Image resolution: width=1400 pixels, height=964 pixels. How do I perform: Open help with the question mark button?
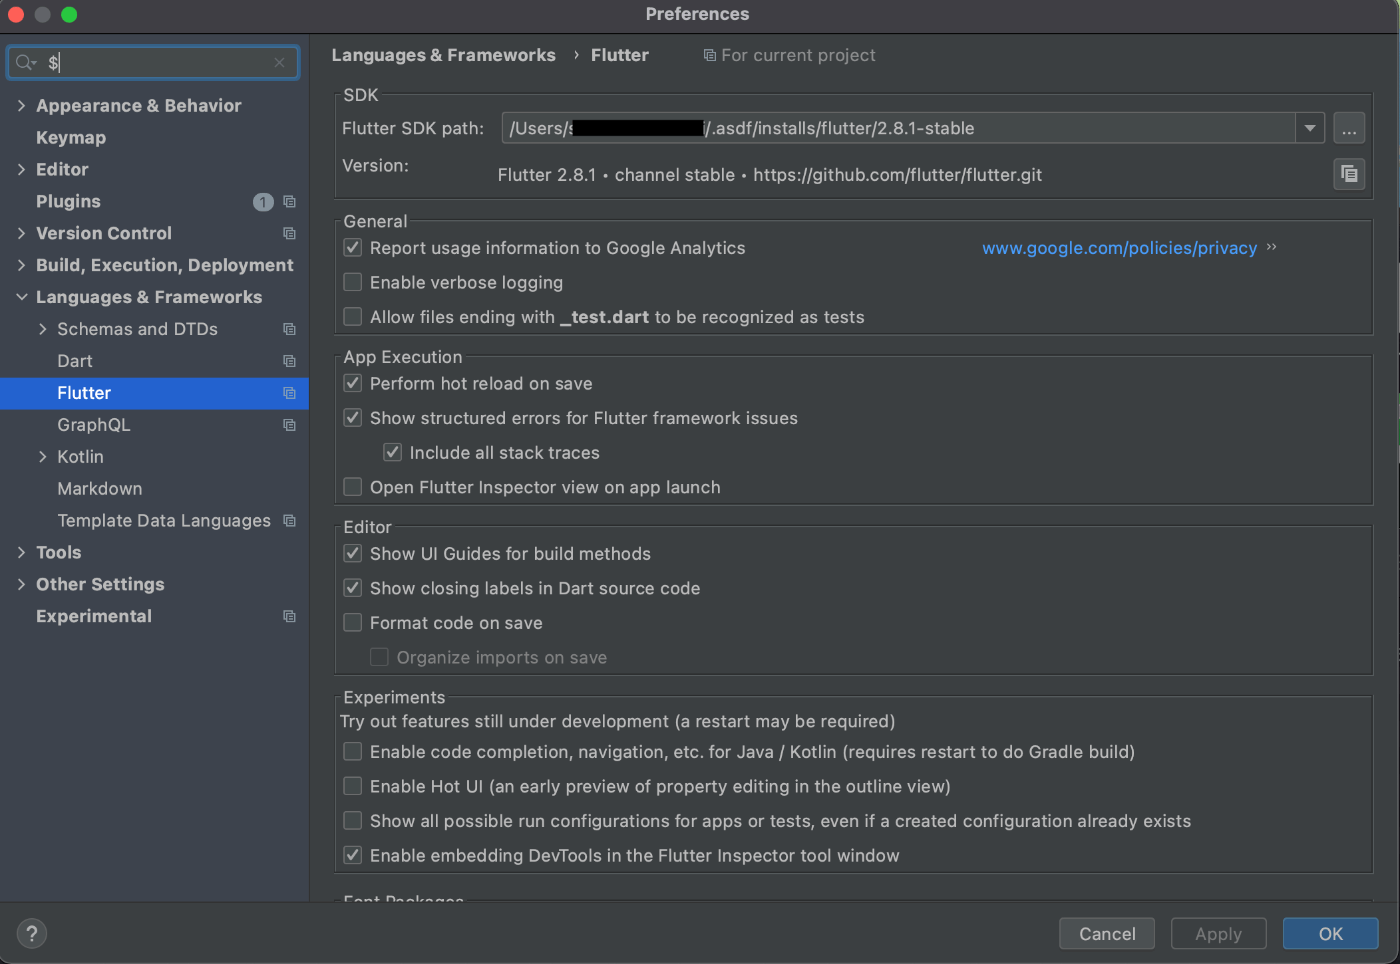click(x=32, y=934)
